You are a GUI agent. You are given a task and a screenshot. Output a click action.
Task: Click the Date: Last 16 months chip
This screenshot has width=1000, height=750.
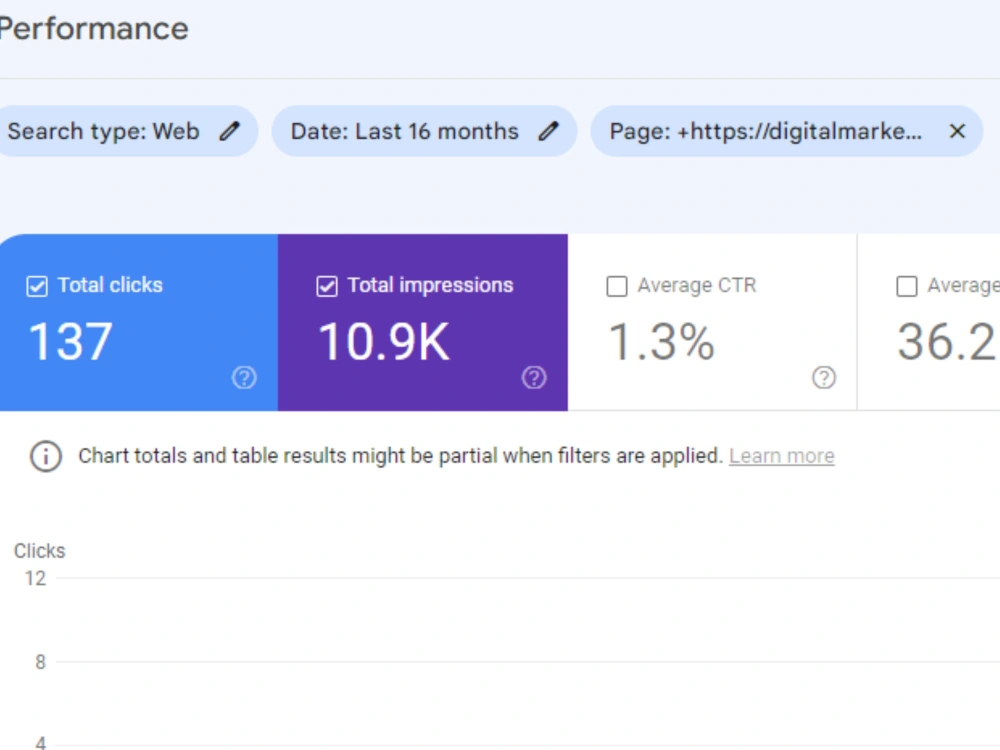(x=425, y=131)
